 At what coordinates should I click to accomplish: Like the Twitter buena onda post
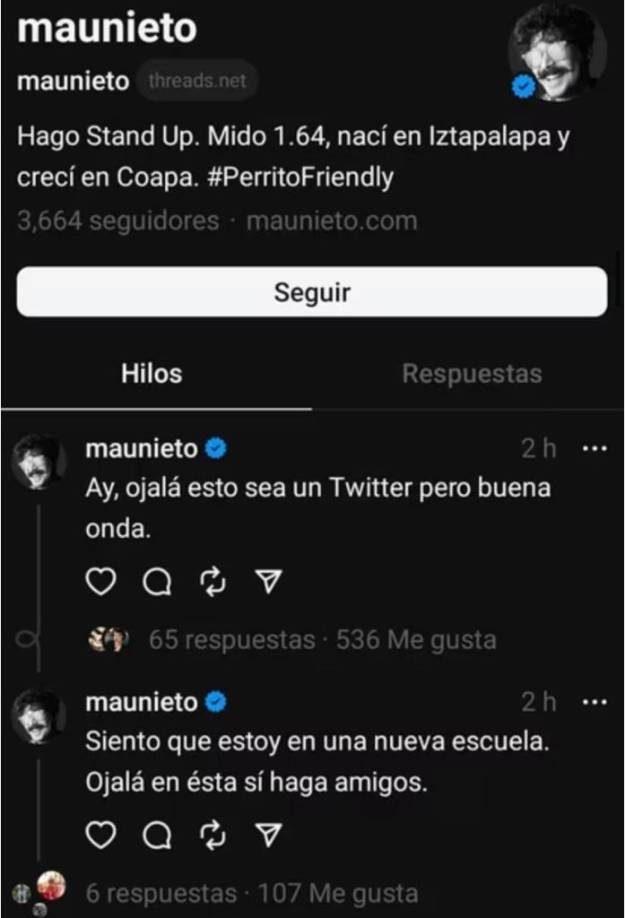[103, 581]
